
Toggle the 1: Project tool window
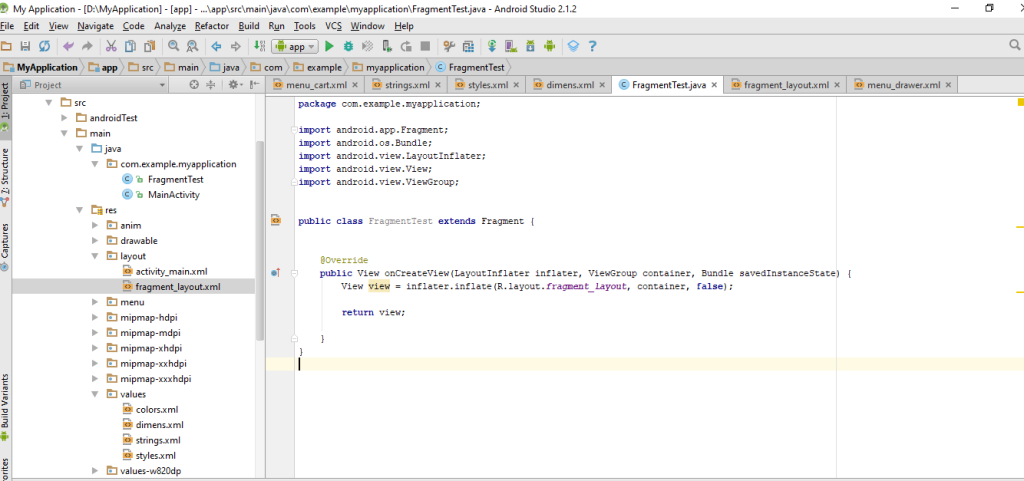pos(5,108)
